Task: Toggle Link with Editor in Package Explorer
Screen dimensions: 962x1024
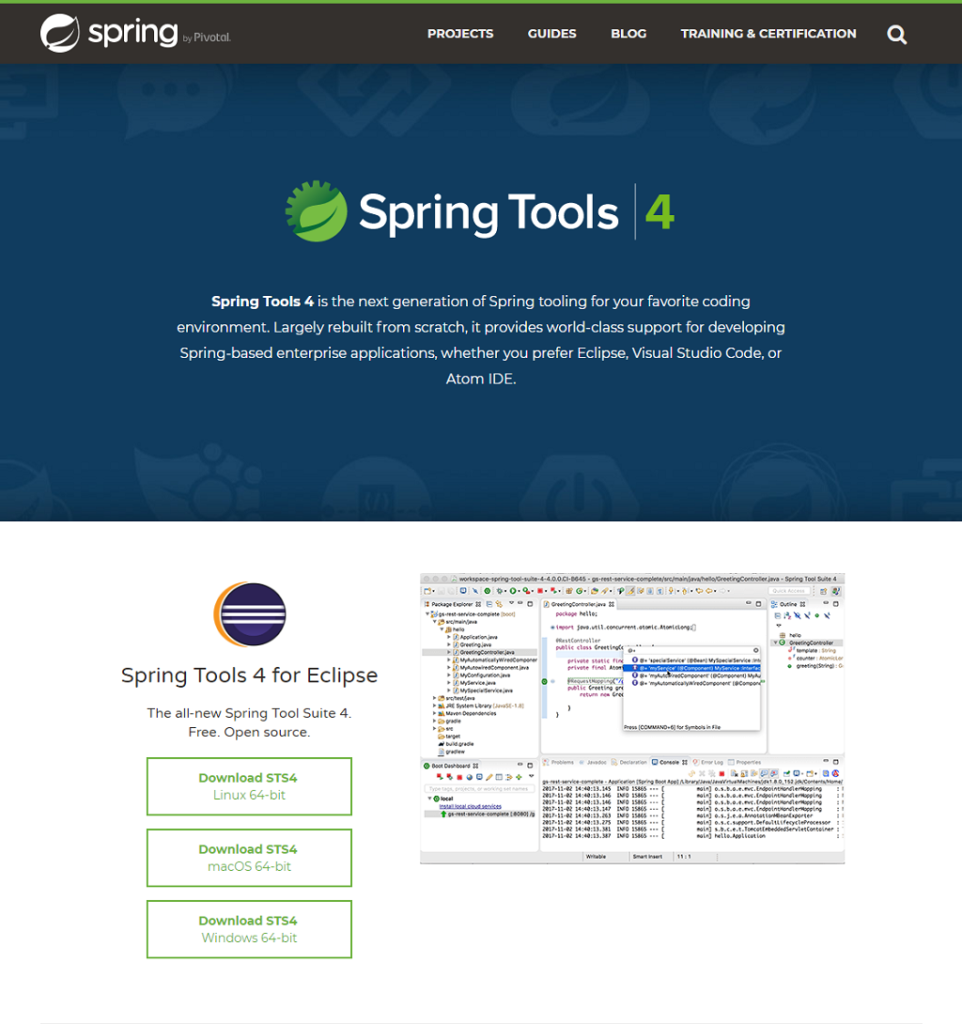Action: (498, 604)
